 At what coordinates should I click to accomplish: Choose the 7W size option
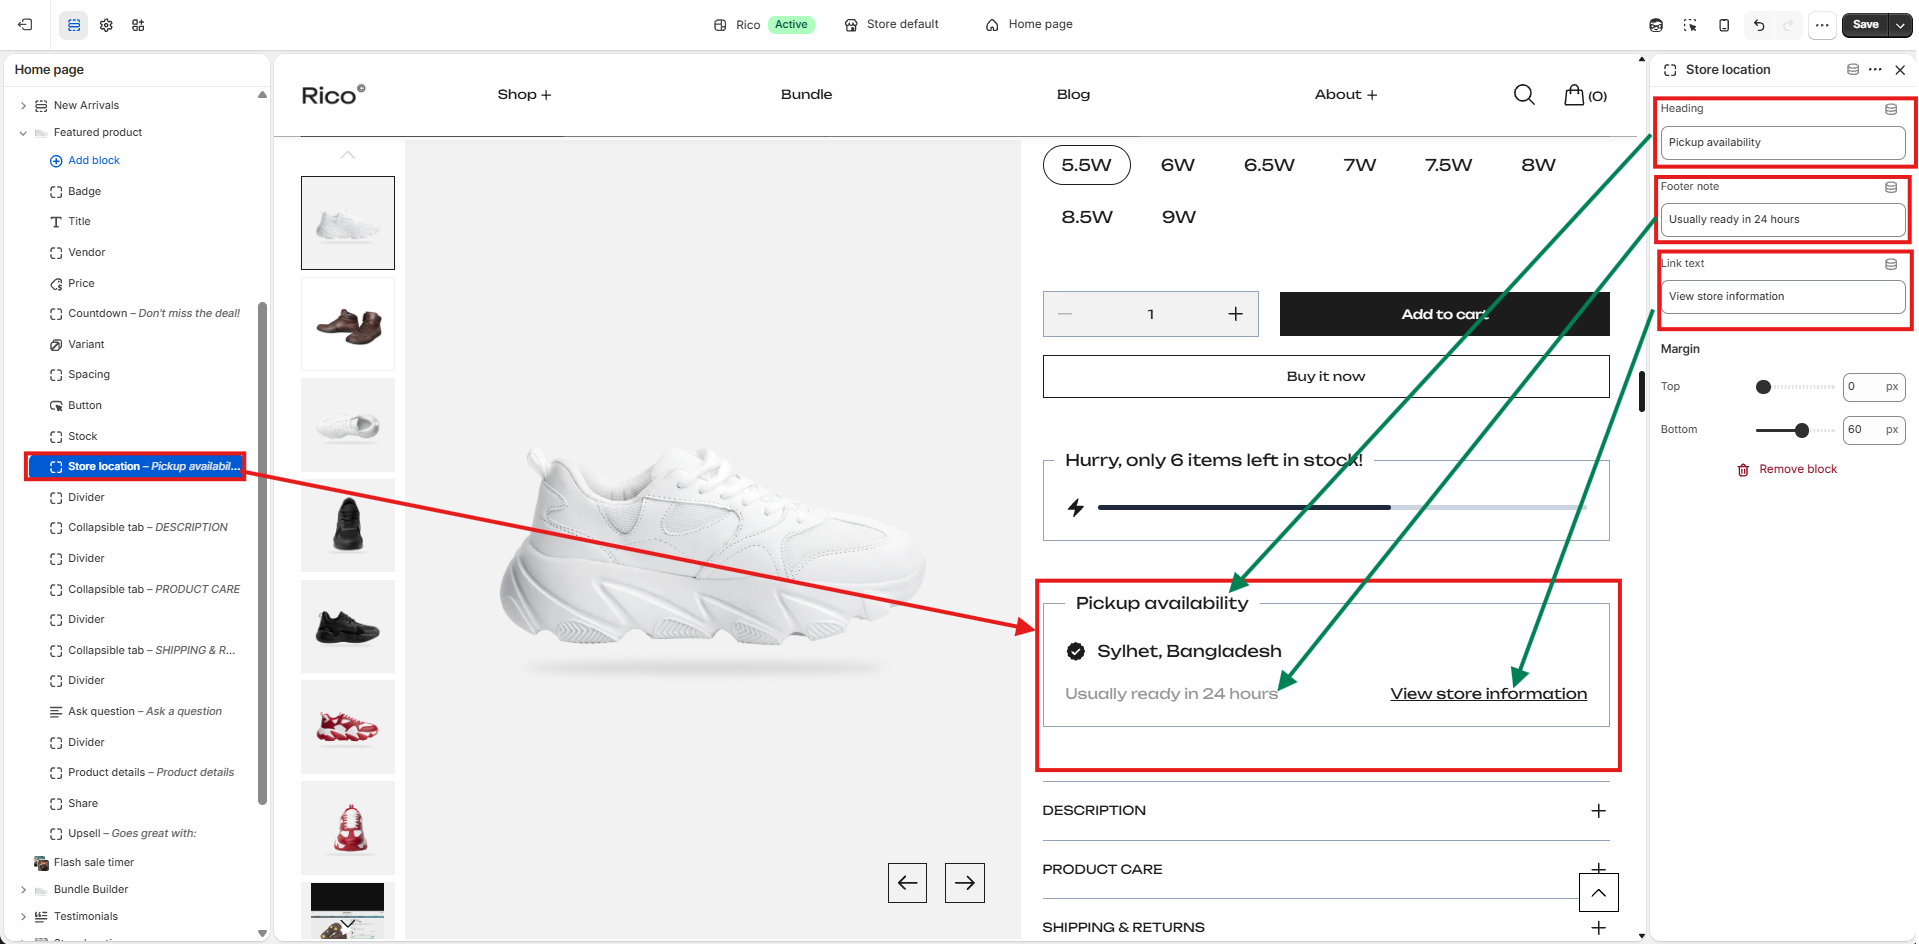pyautogui.click(x=1360, y=165)
